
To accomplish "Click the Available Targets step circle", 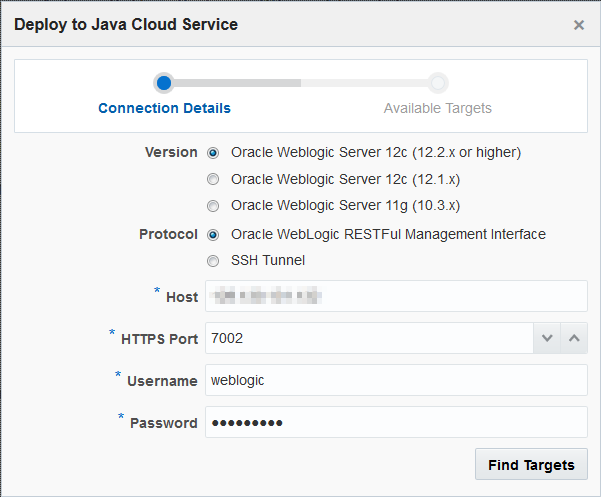I will coord(438,83).
